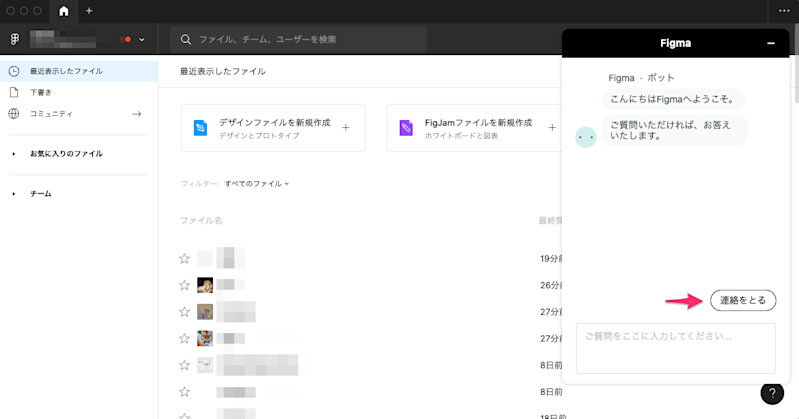799x419 pixels.
Task: Click the question mark help button
Action: point(772,392)
